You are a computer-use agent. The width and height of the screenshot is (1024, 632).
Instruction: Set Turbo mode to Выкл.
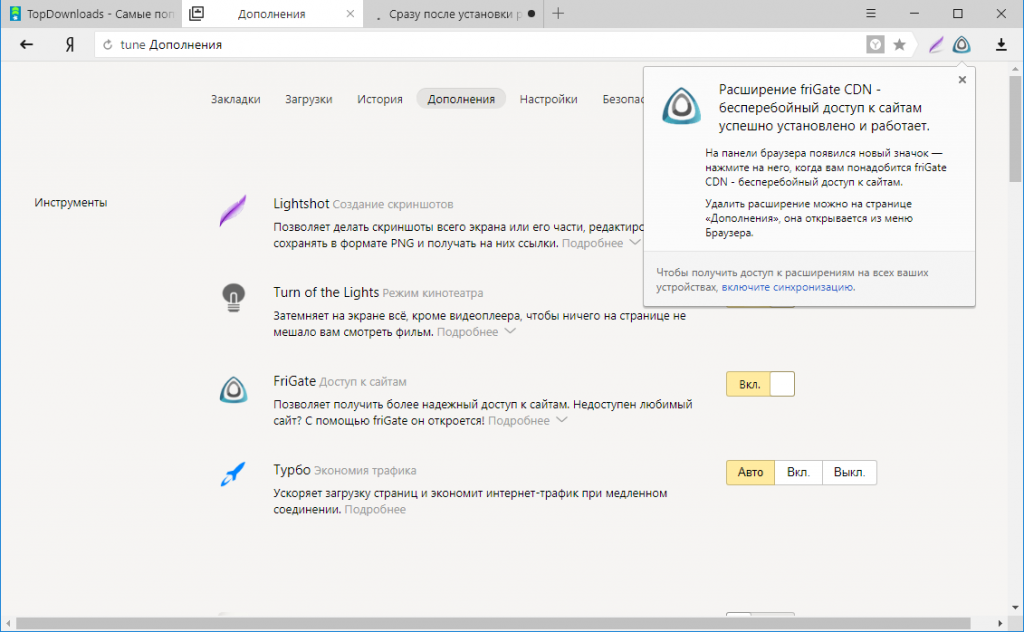pos(849,472)
